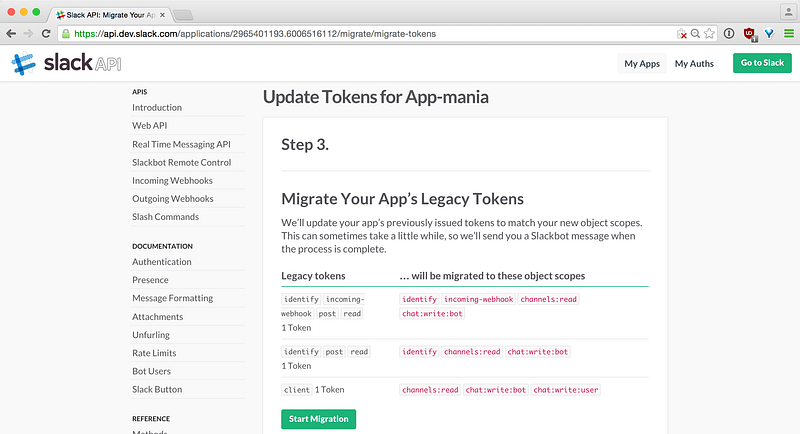
Task: Open the Authentication documentation link
Action: [162, 262]
